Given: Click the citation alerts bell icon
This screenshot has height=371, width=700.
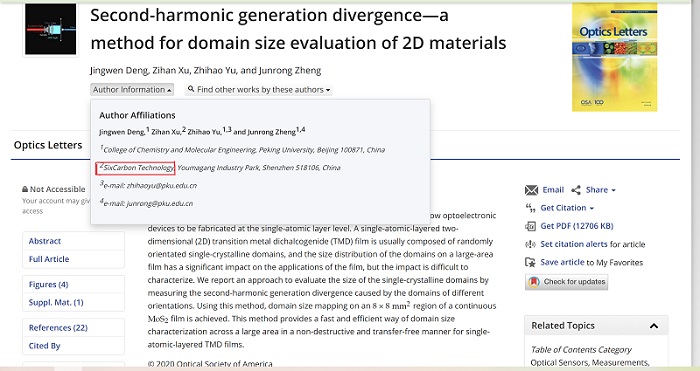Looking at the screenshot, I should pyautogui.click(x=530, y=244).
